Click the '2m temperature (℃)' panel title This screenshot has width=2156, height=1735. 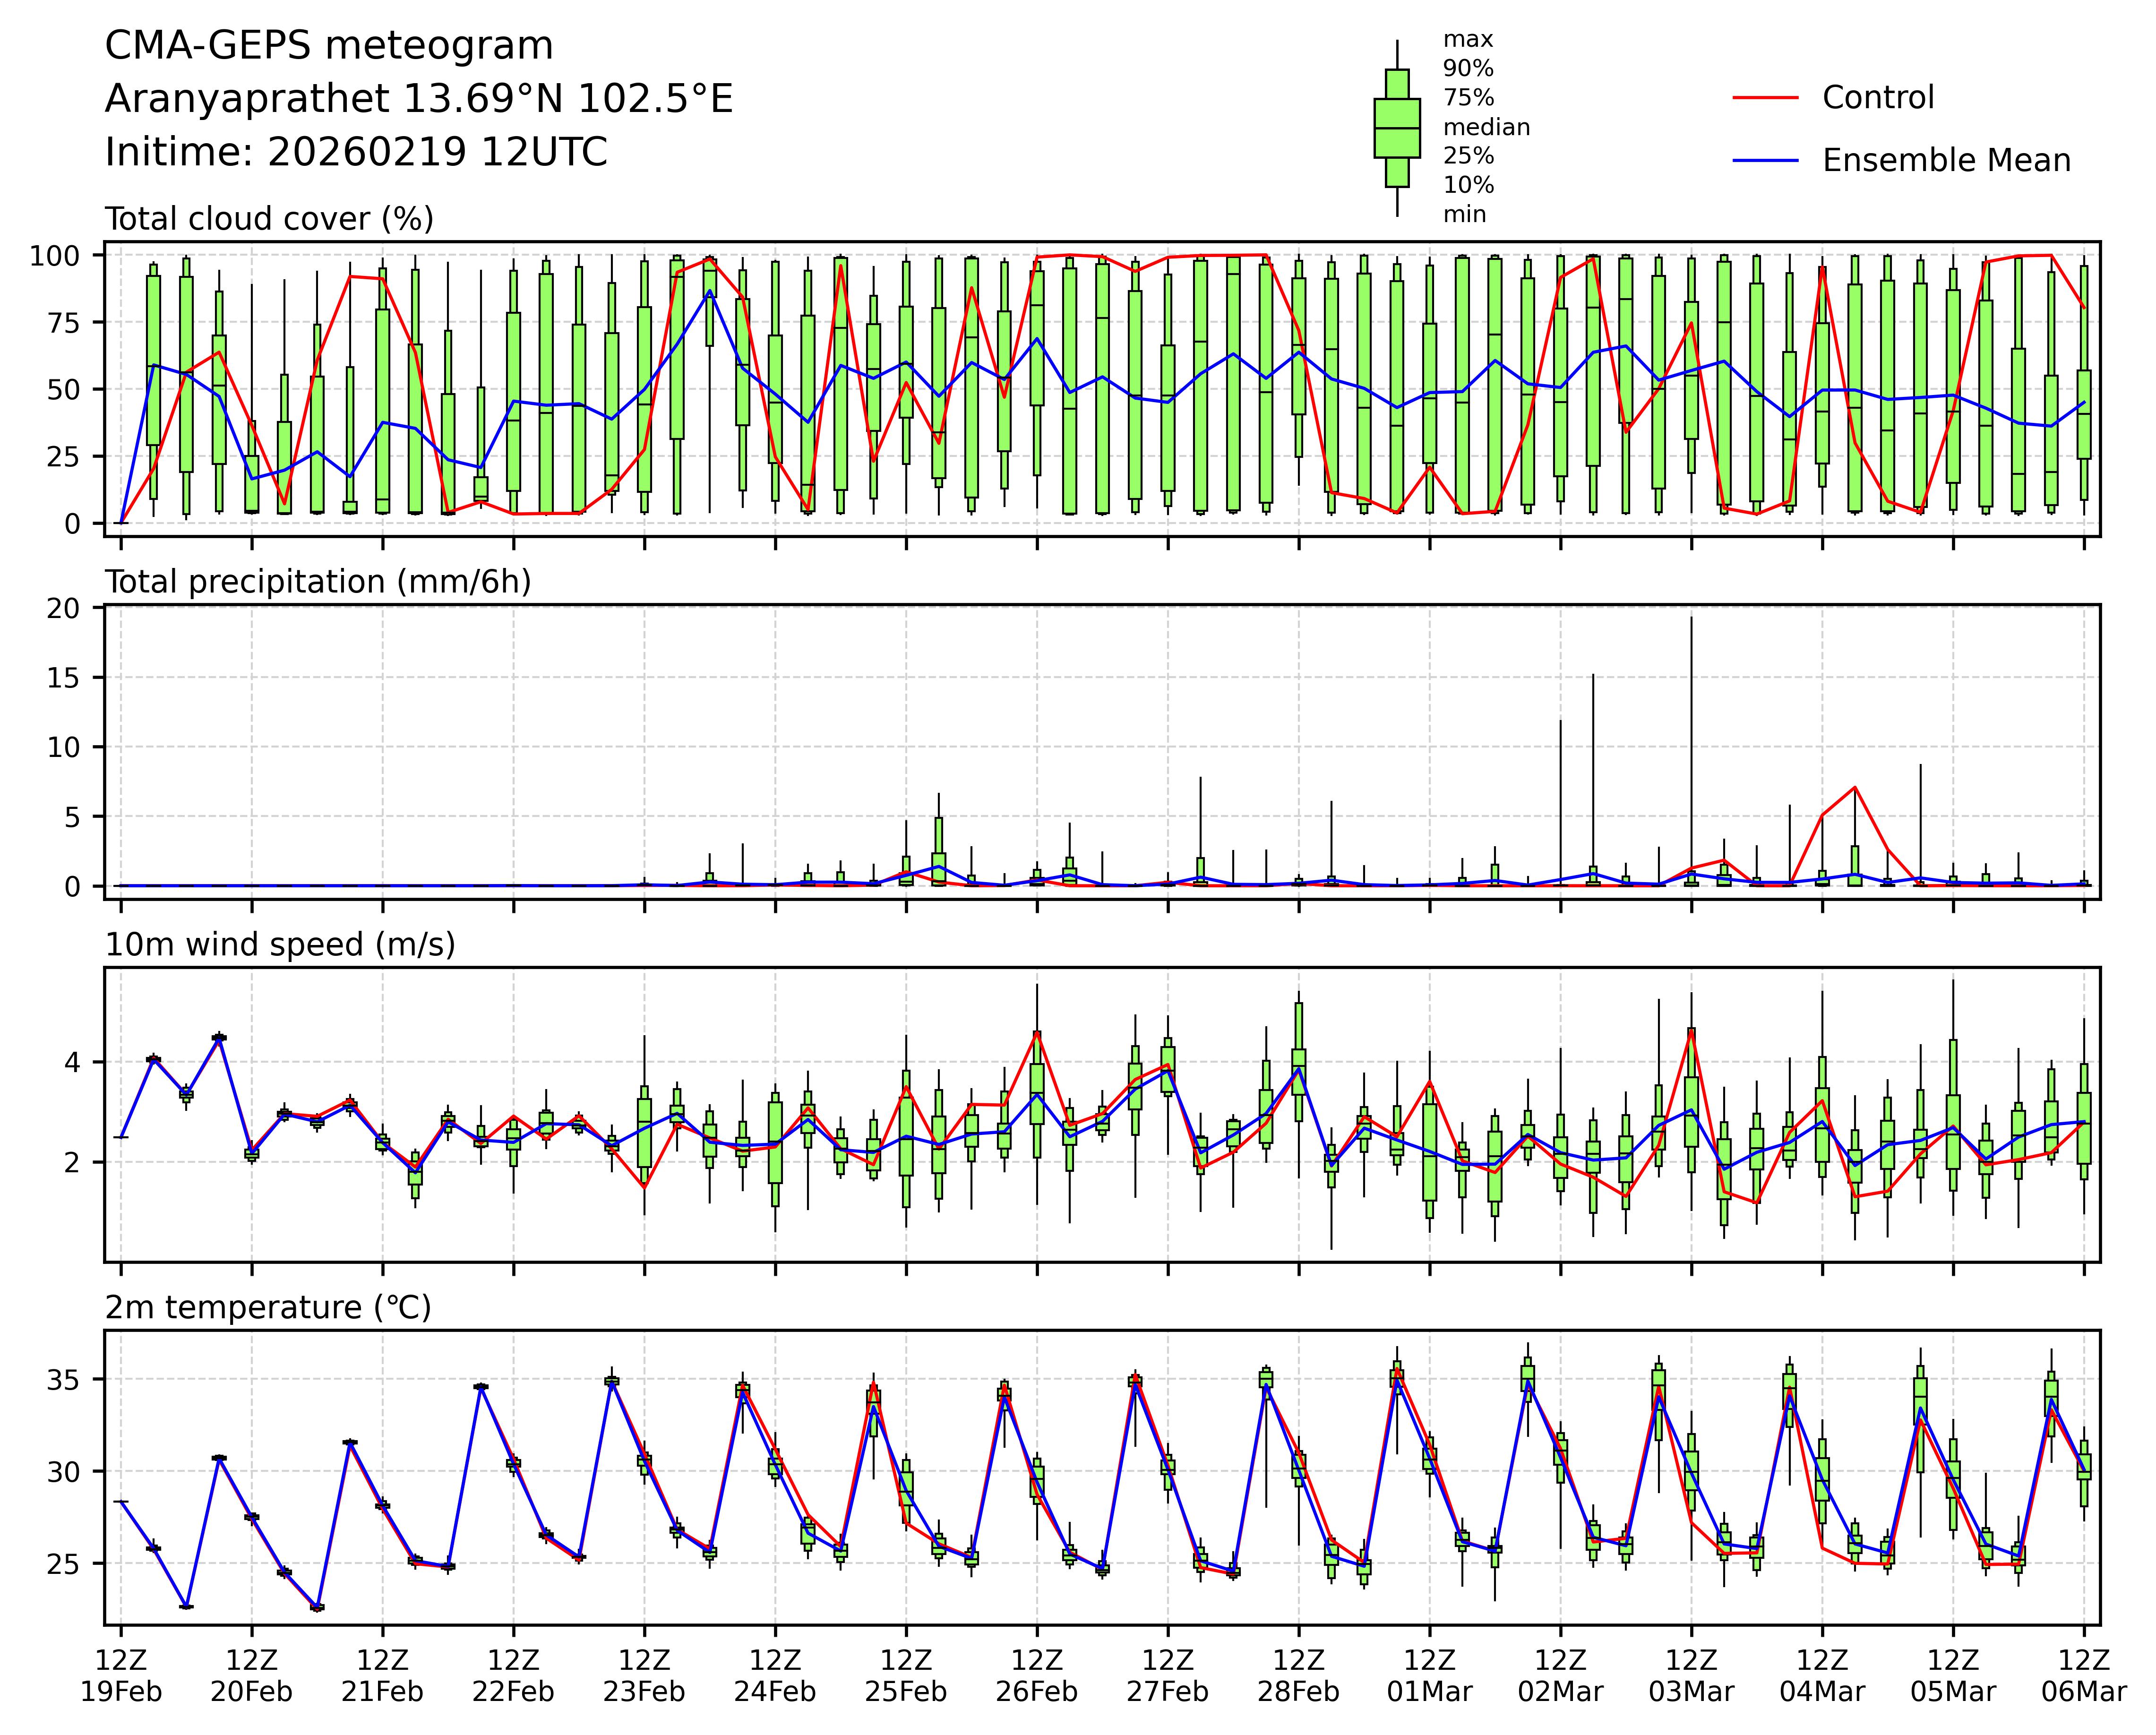pos(268,1308)
